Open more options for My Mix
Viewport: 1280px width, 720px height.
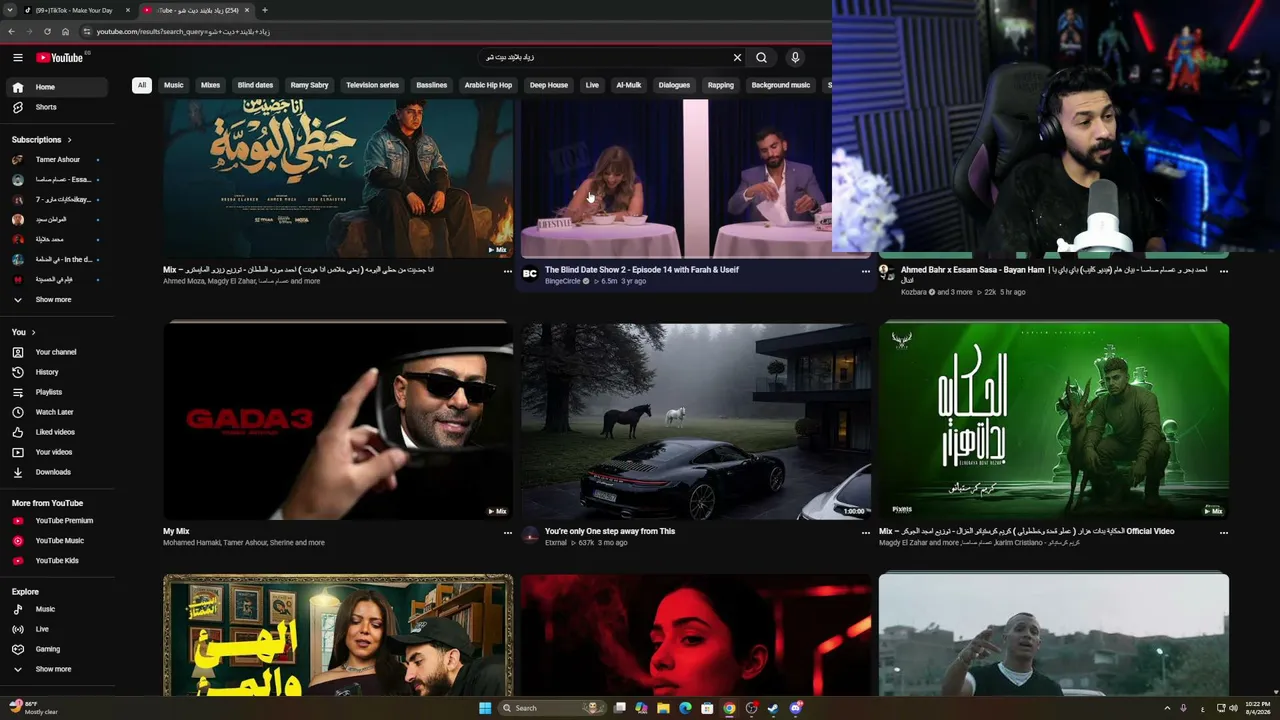(507, 533)
